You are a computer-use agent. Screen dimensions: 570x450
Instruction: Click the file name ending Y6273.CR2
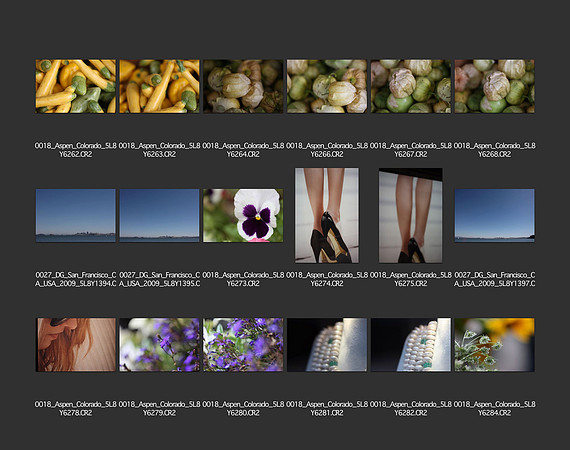pyautogui.click(x=243, y=279)
